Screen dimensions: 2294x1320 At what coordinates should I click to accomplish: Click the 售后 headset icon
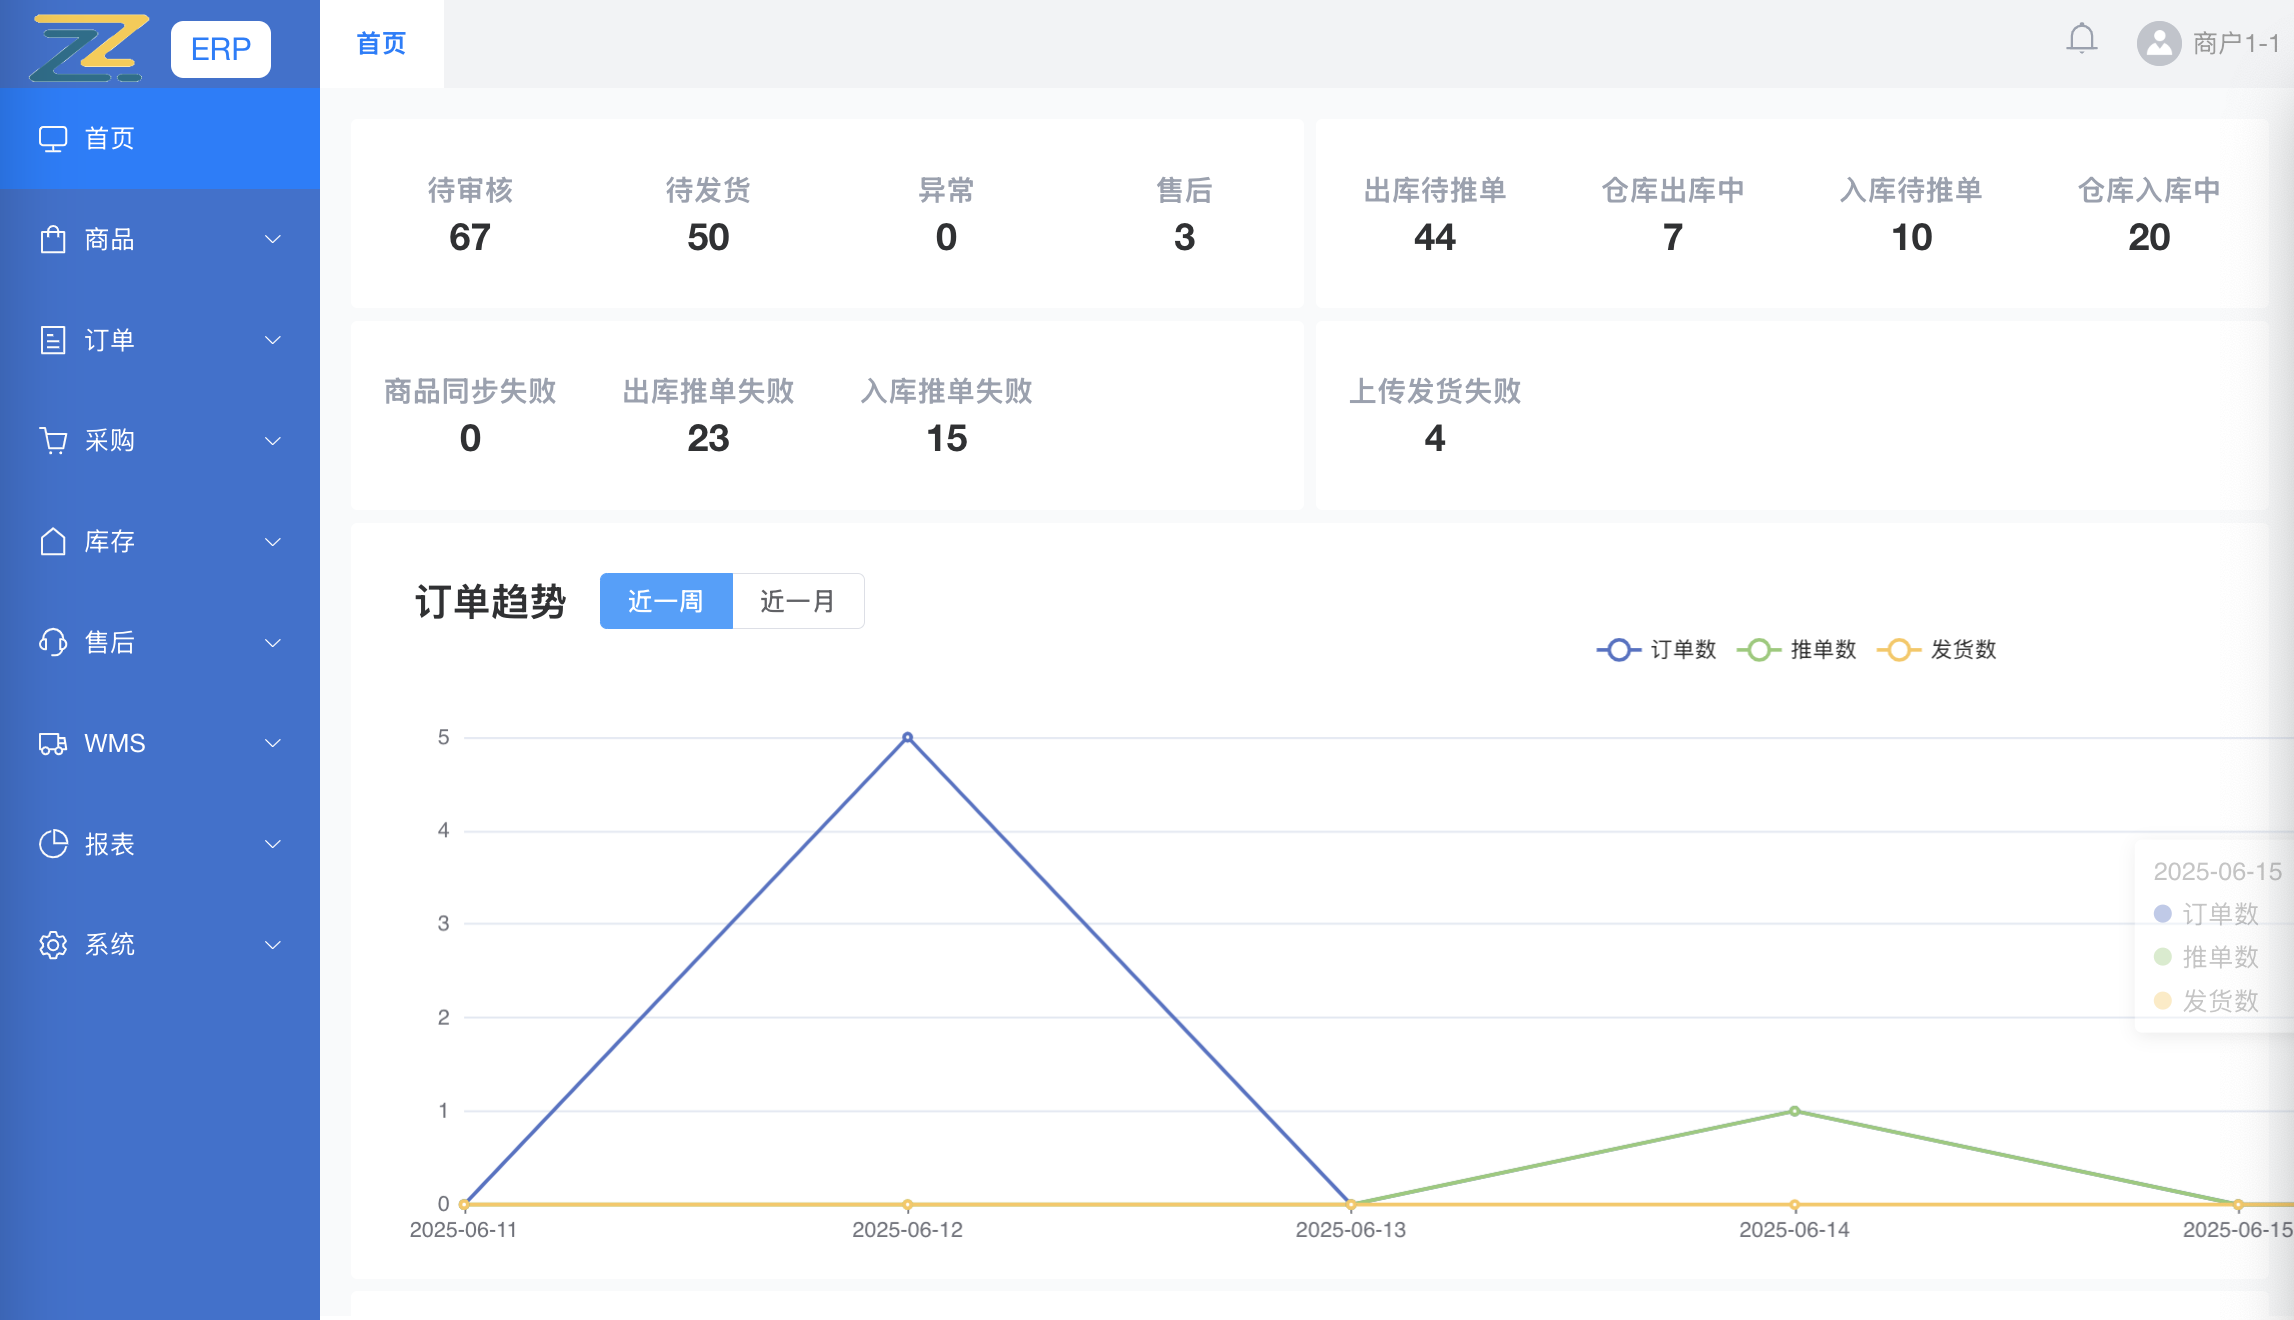pos(53,643)
